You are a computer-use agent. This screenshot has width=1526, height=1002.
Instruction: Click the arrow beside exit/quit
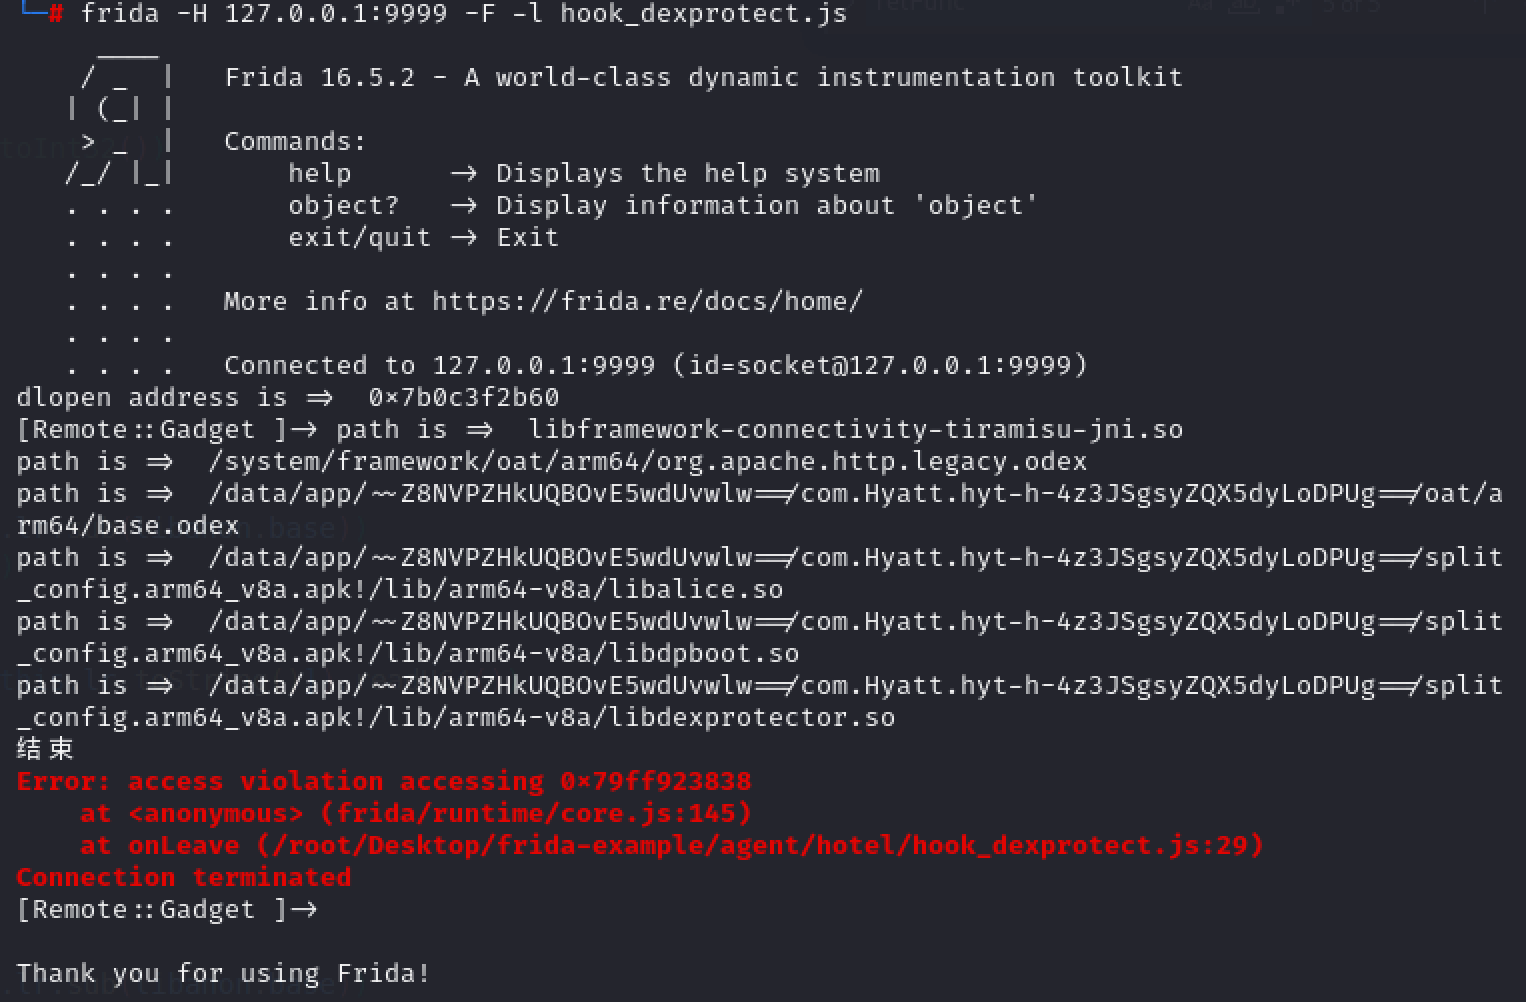[x=463, y=238]
